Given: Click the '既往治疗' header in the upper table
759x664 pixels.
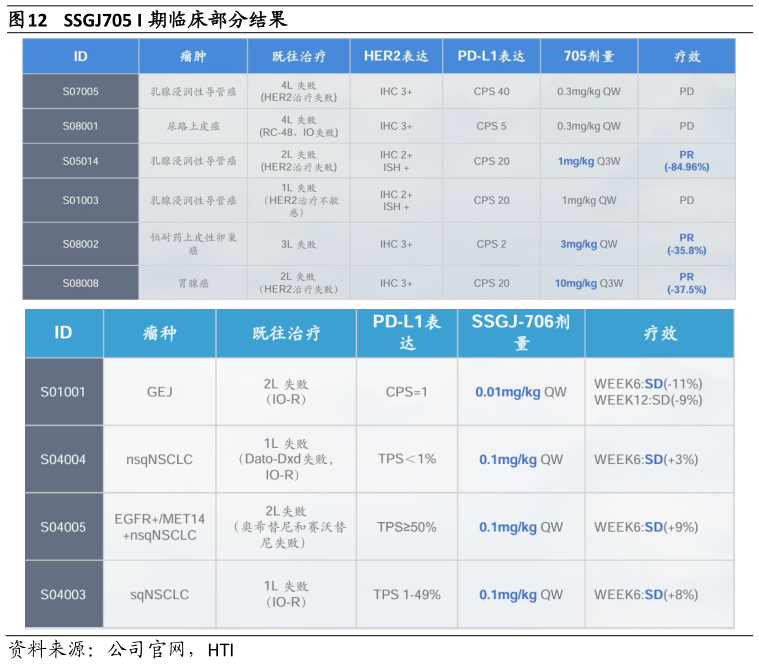Looking at the screenshot, I should (x=299, y=57).
